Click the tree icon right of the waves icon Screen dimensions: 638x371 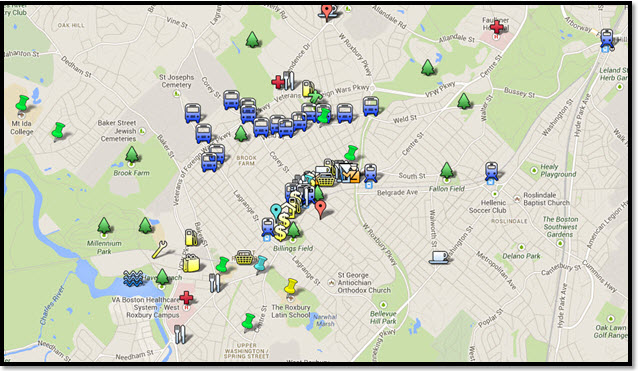162,277
